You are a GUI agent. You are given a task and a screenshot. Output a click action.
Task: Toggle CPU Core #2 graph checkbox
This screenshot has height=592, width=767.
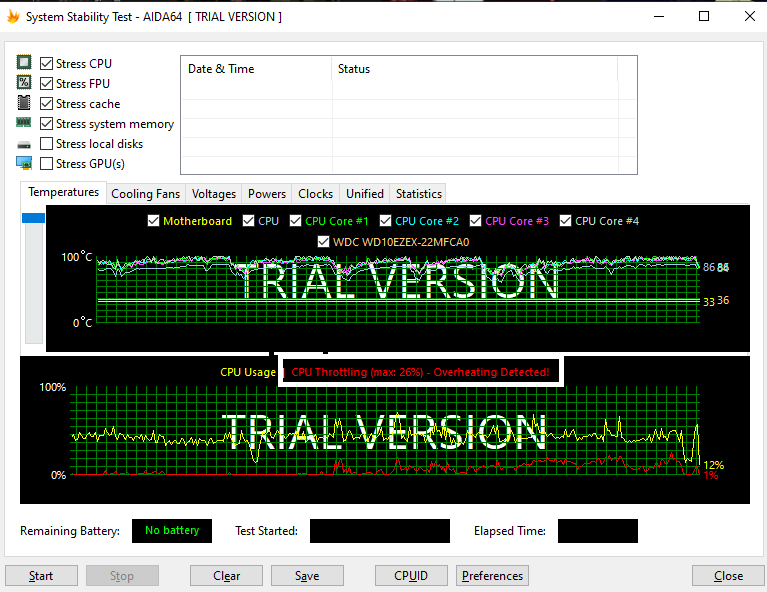385,221
